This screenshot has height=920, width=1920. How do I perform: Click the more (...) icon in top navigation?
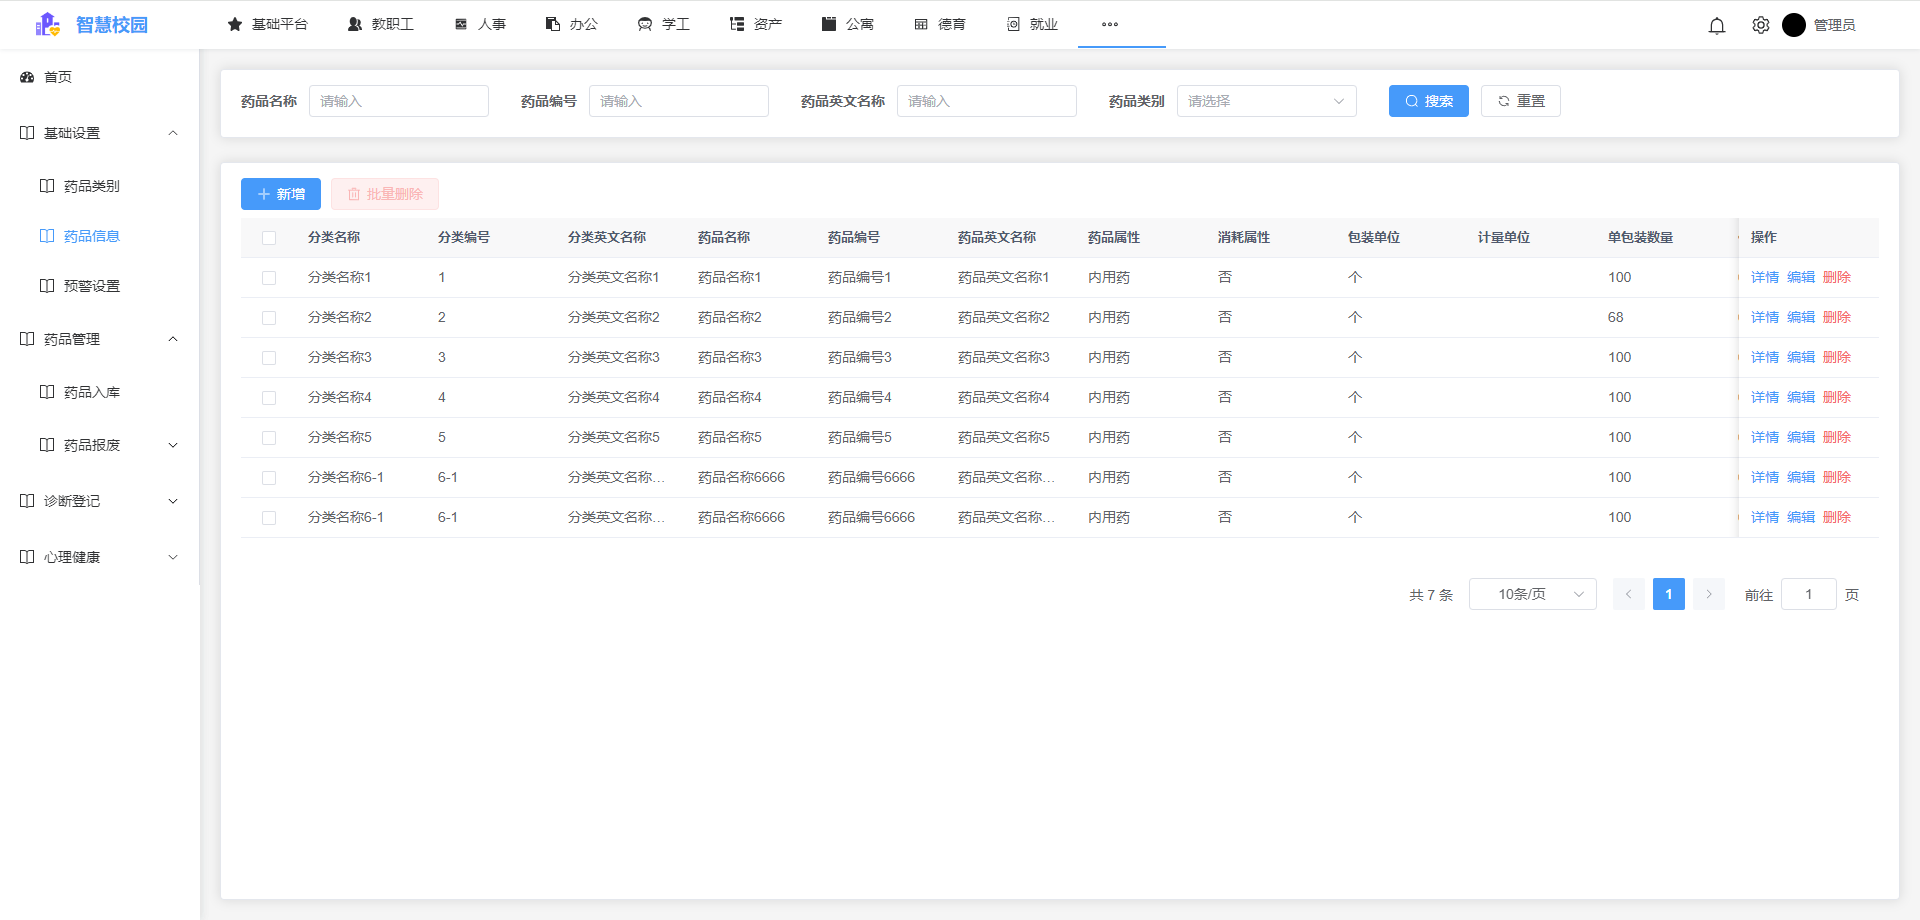pyautogui.click(x=1109, y=24)
